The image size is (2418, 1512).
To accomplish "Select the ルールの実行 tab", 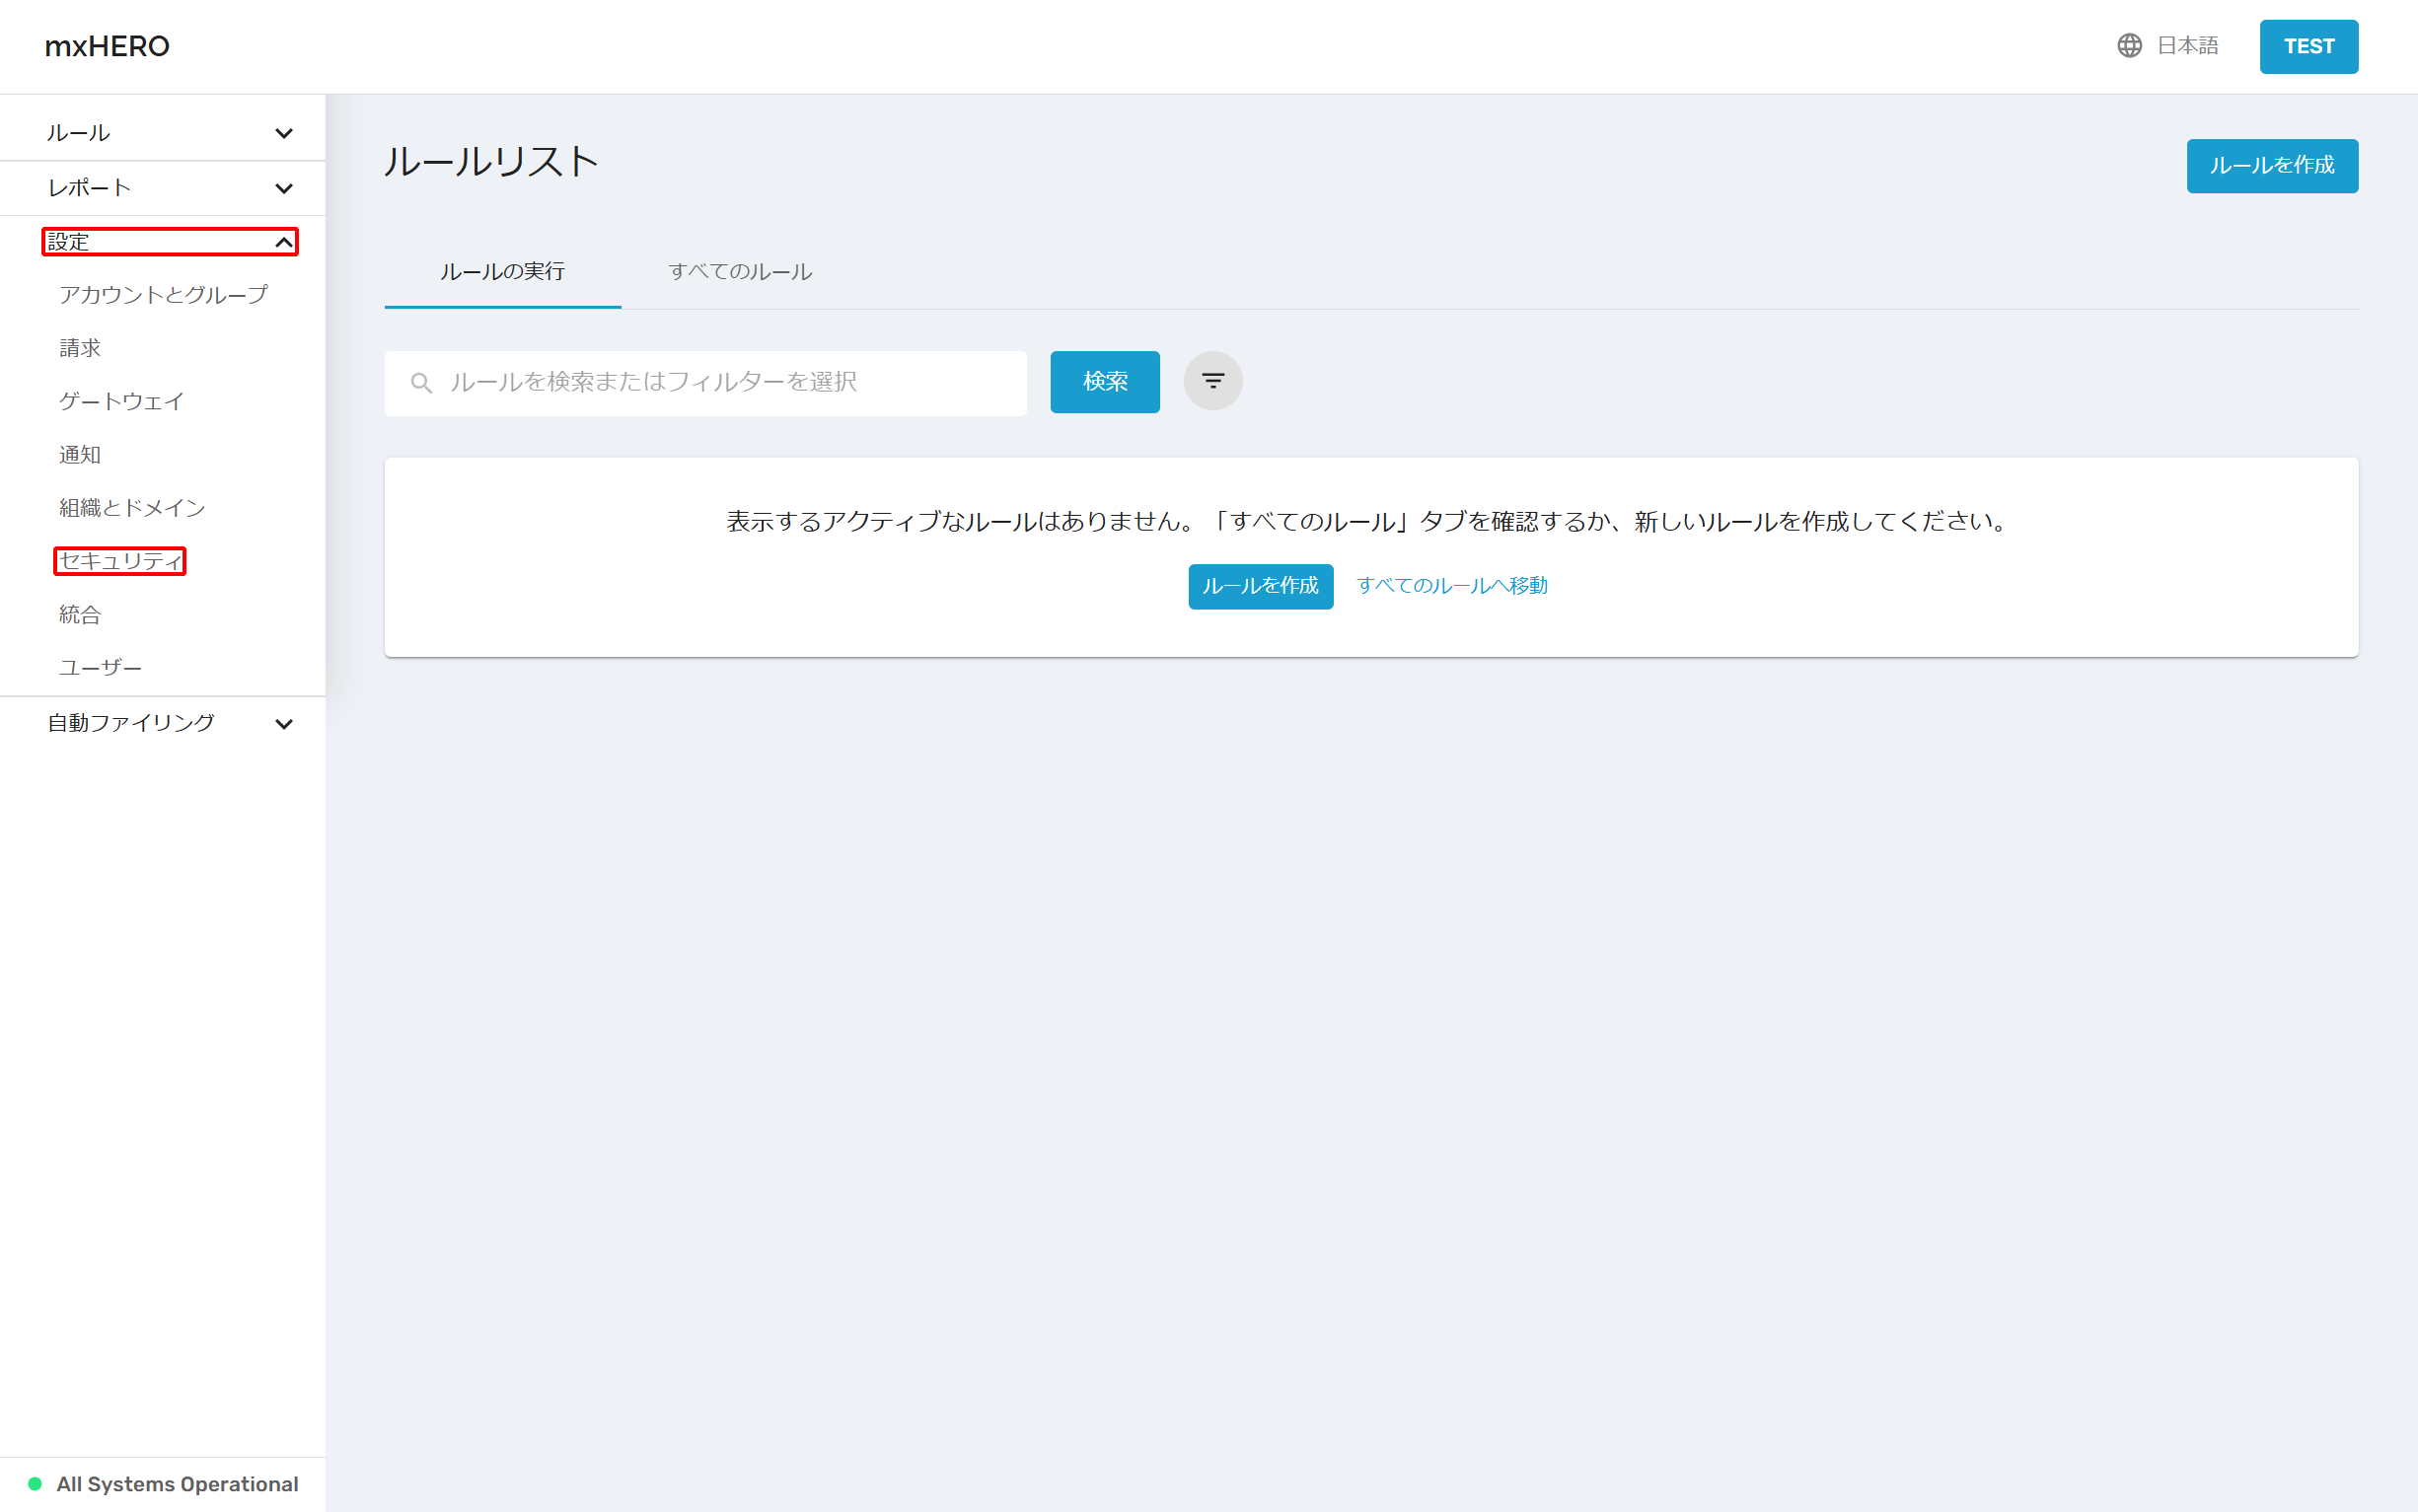I will pos(502,272).
